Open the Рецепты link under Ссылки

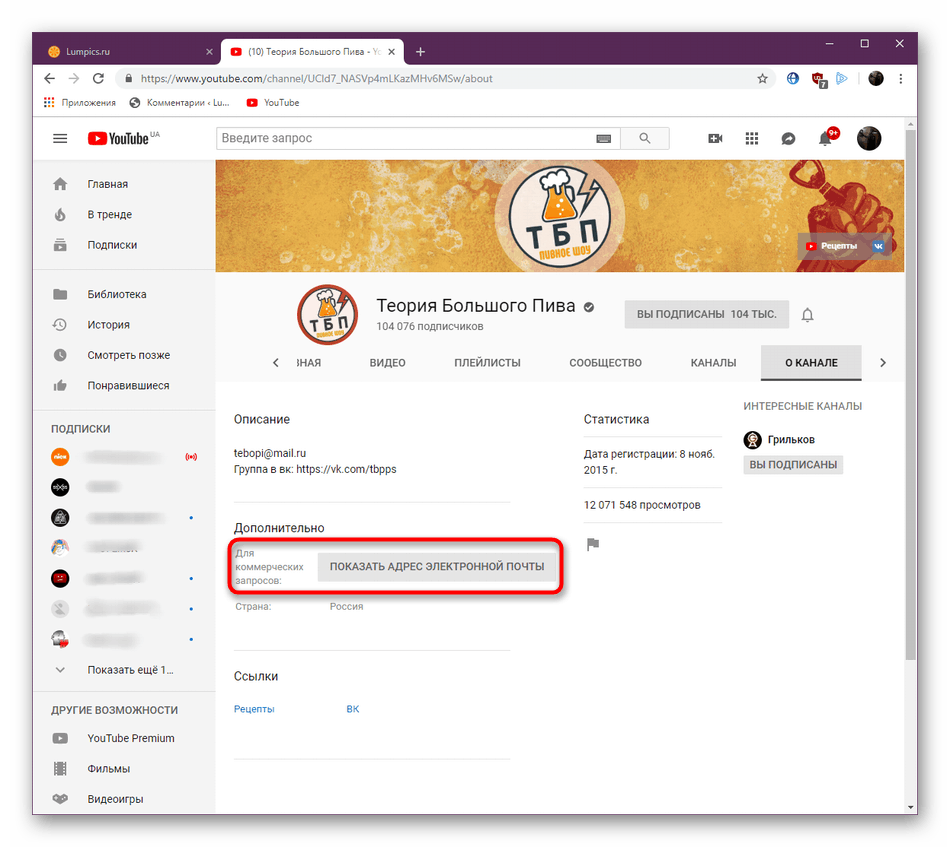pyautogui.click(x=254, y=709)
